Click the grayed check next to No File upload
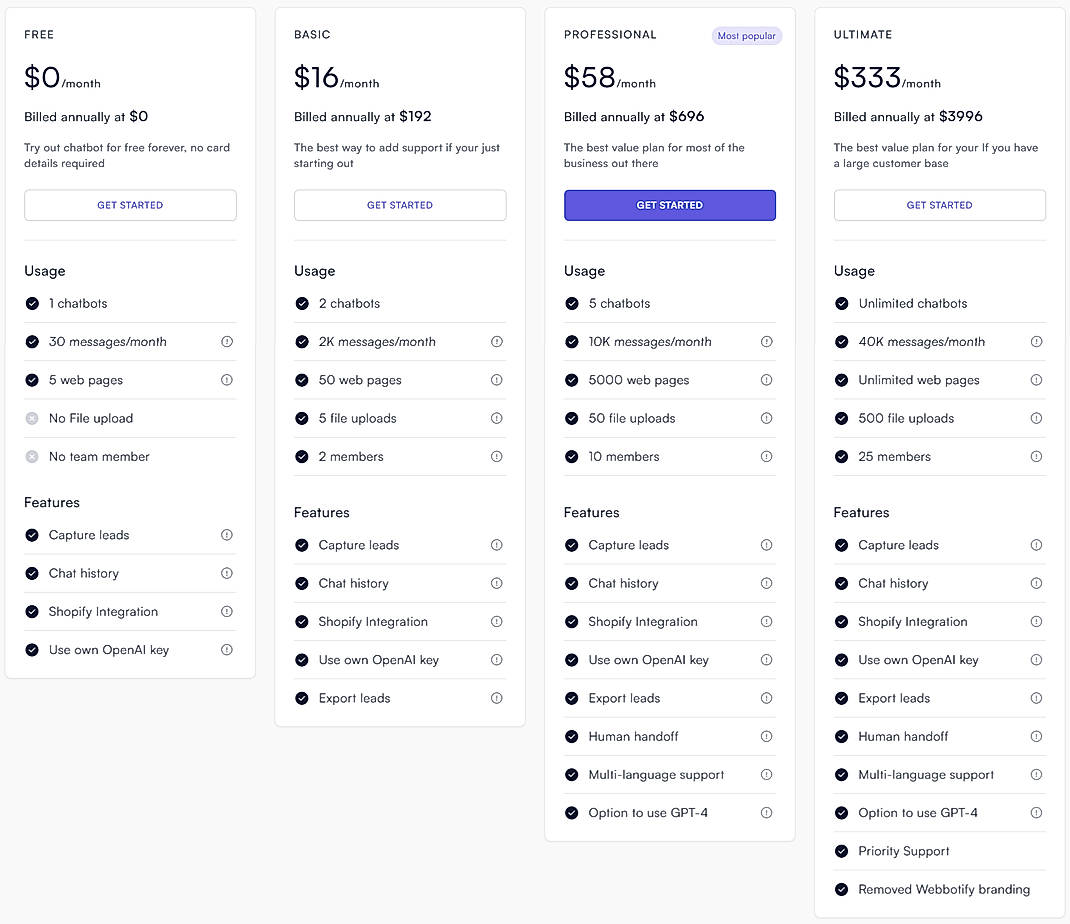This screenshot has width=1070, height=924. (x=31, y=418)
